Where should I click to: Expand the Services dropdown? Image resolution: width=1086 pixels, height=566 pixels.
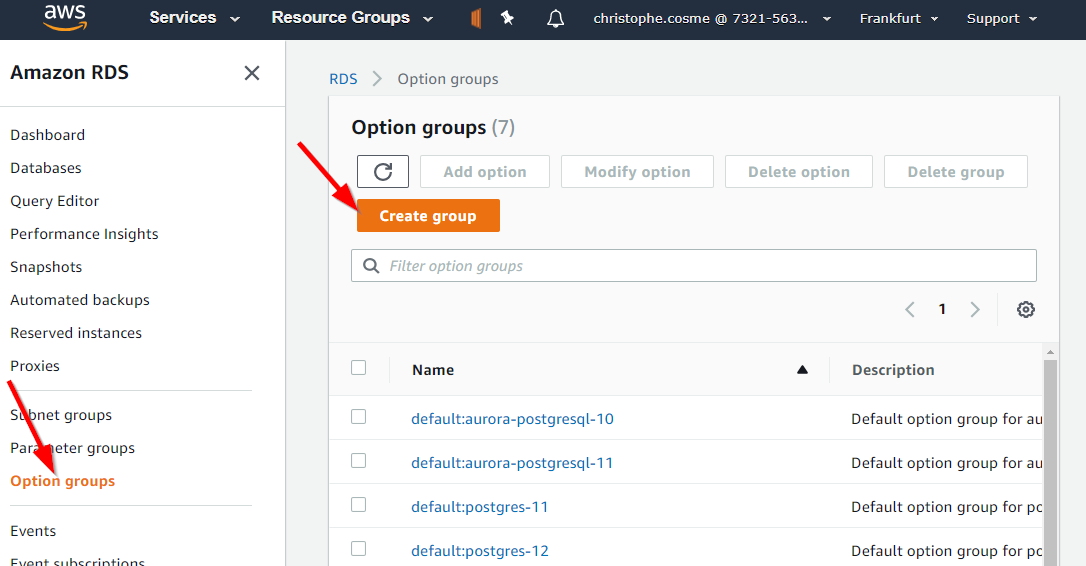(x=195, y=18)
